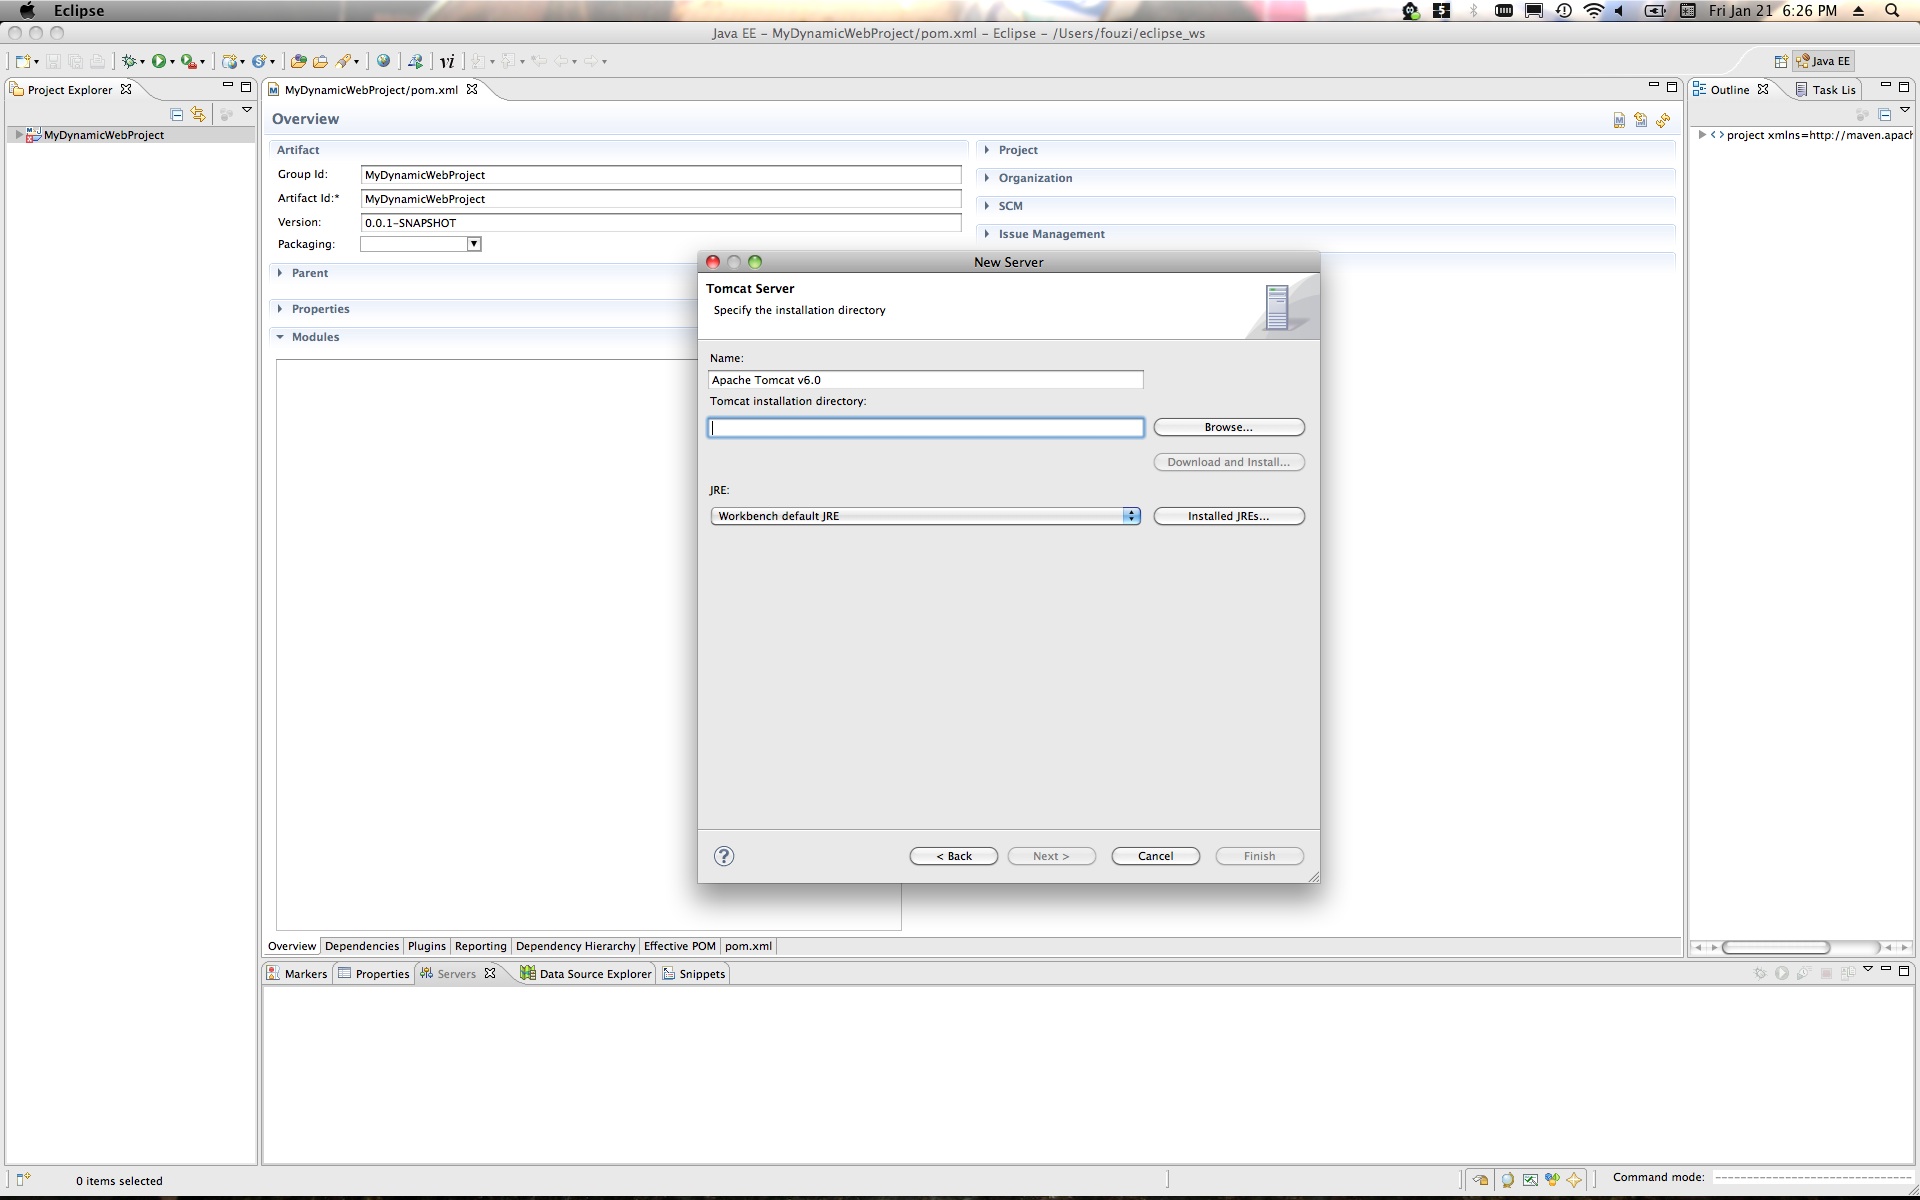The image size is (1920, 1200).
Task: Click the Open Type folder icon
Action: point(298,61)
